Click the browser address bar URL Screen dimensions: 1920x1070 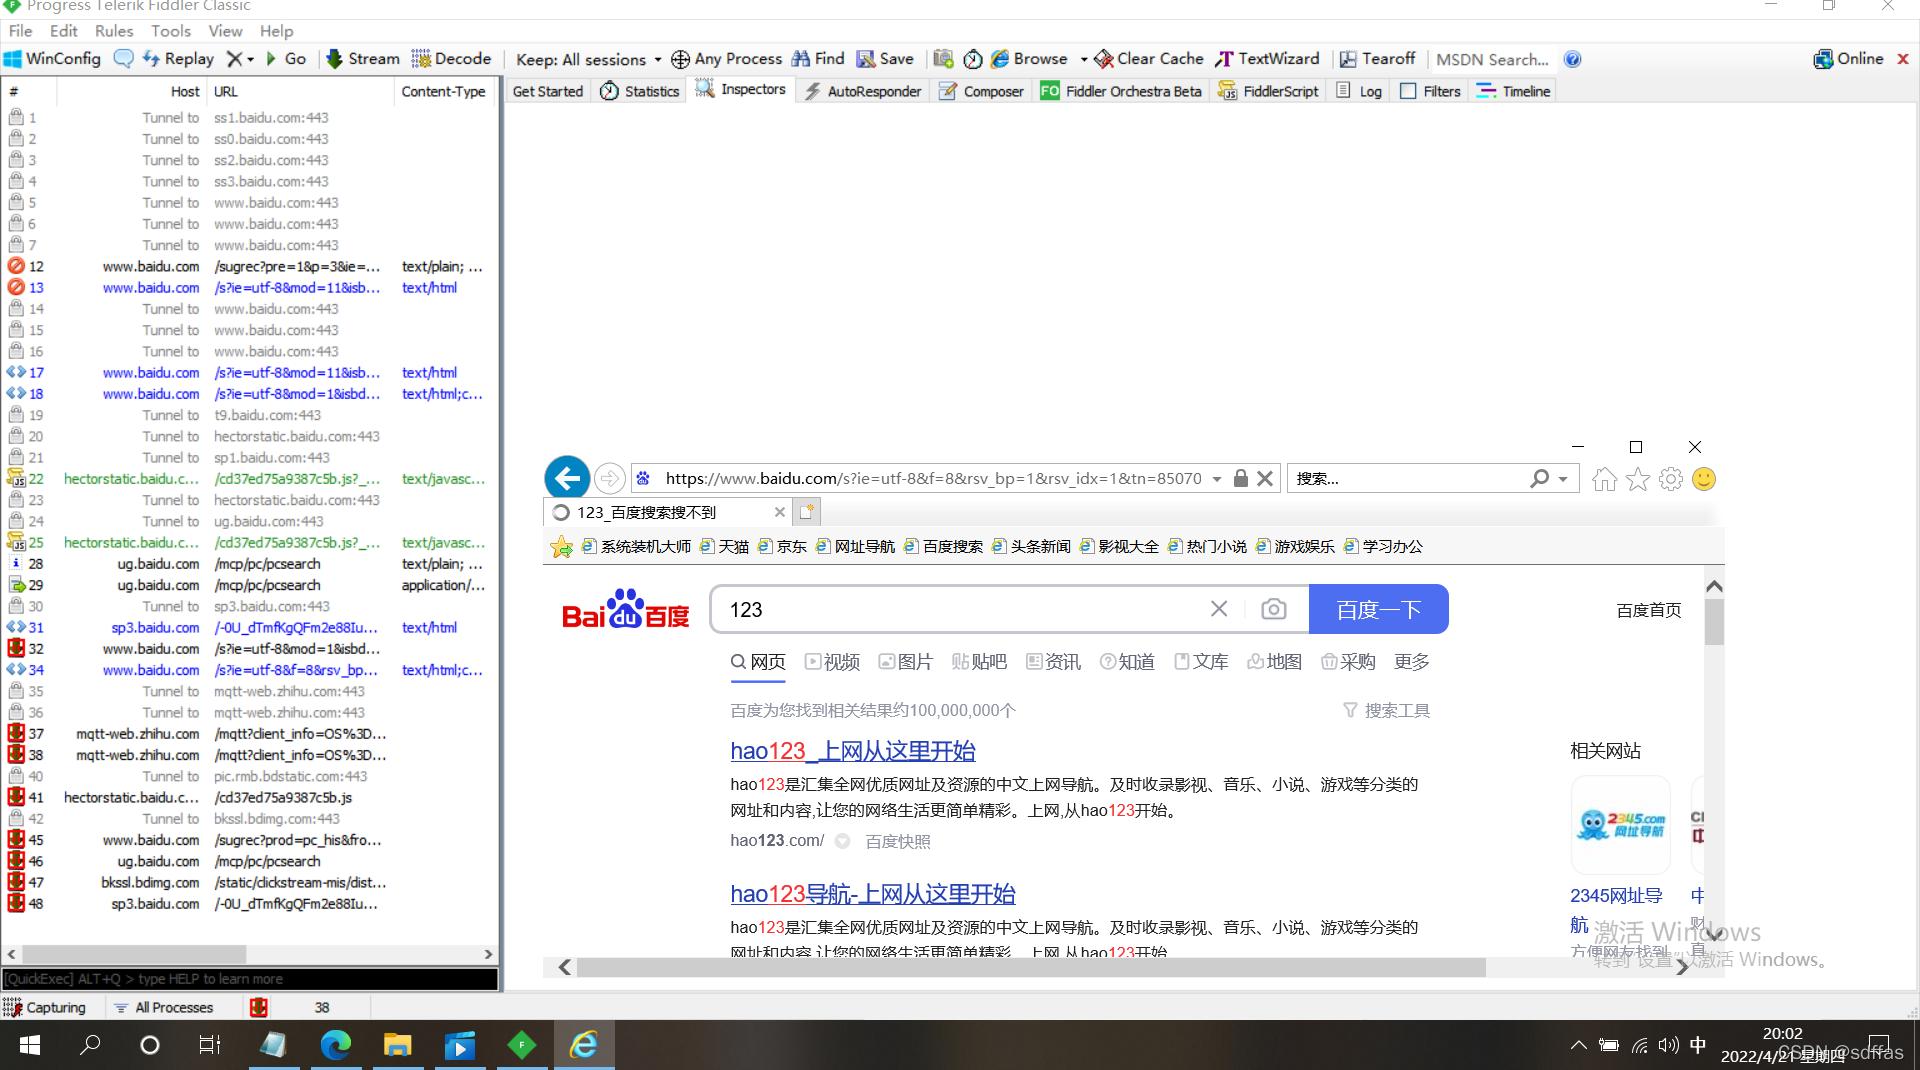(933, 479)
